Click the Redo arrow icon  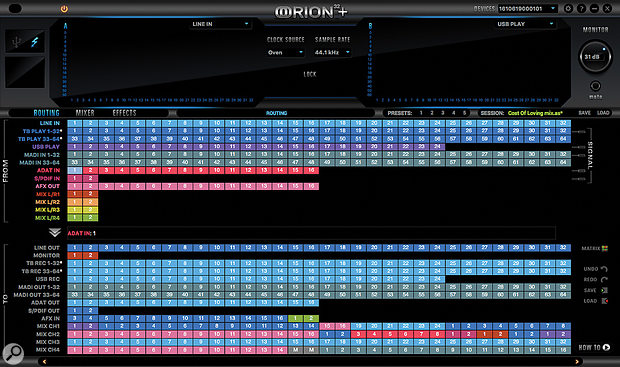click(604, 280)
